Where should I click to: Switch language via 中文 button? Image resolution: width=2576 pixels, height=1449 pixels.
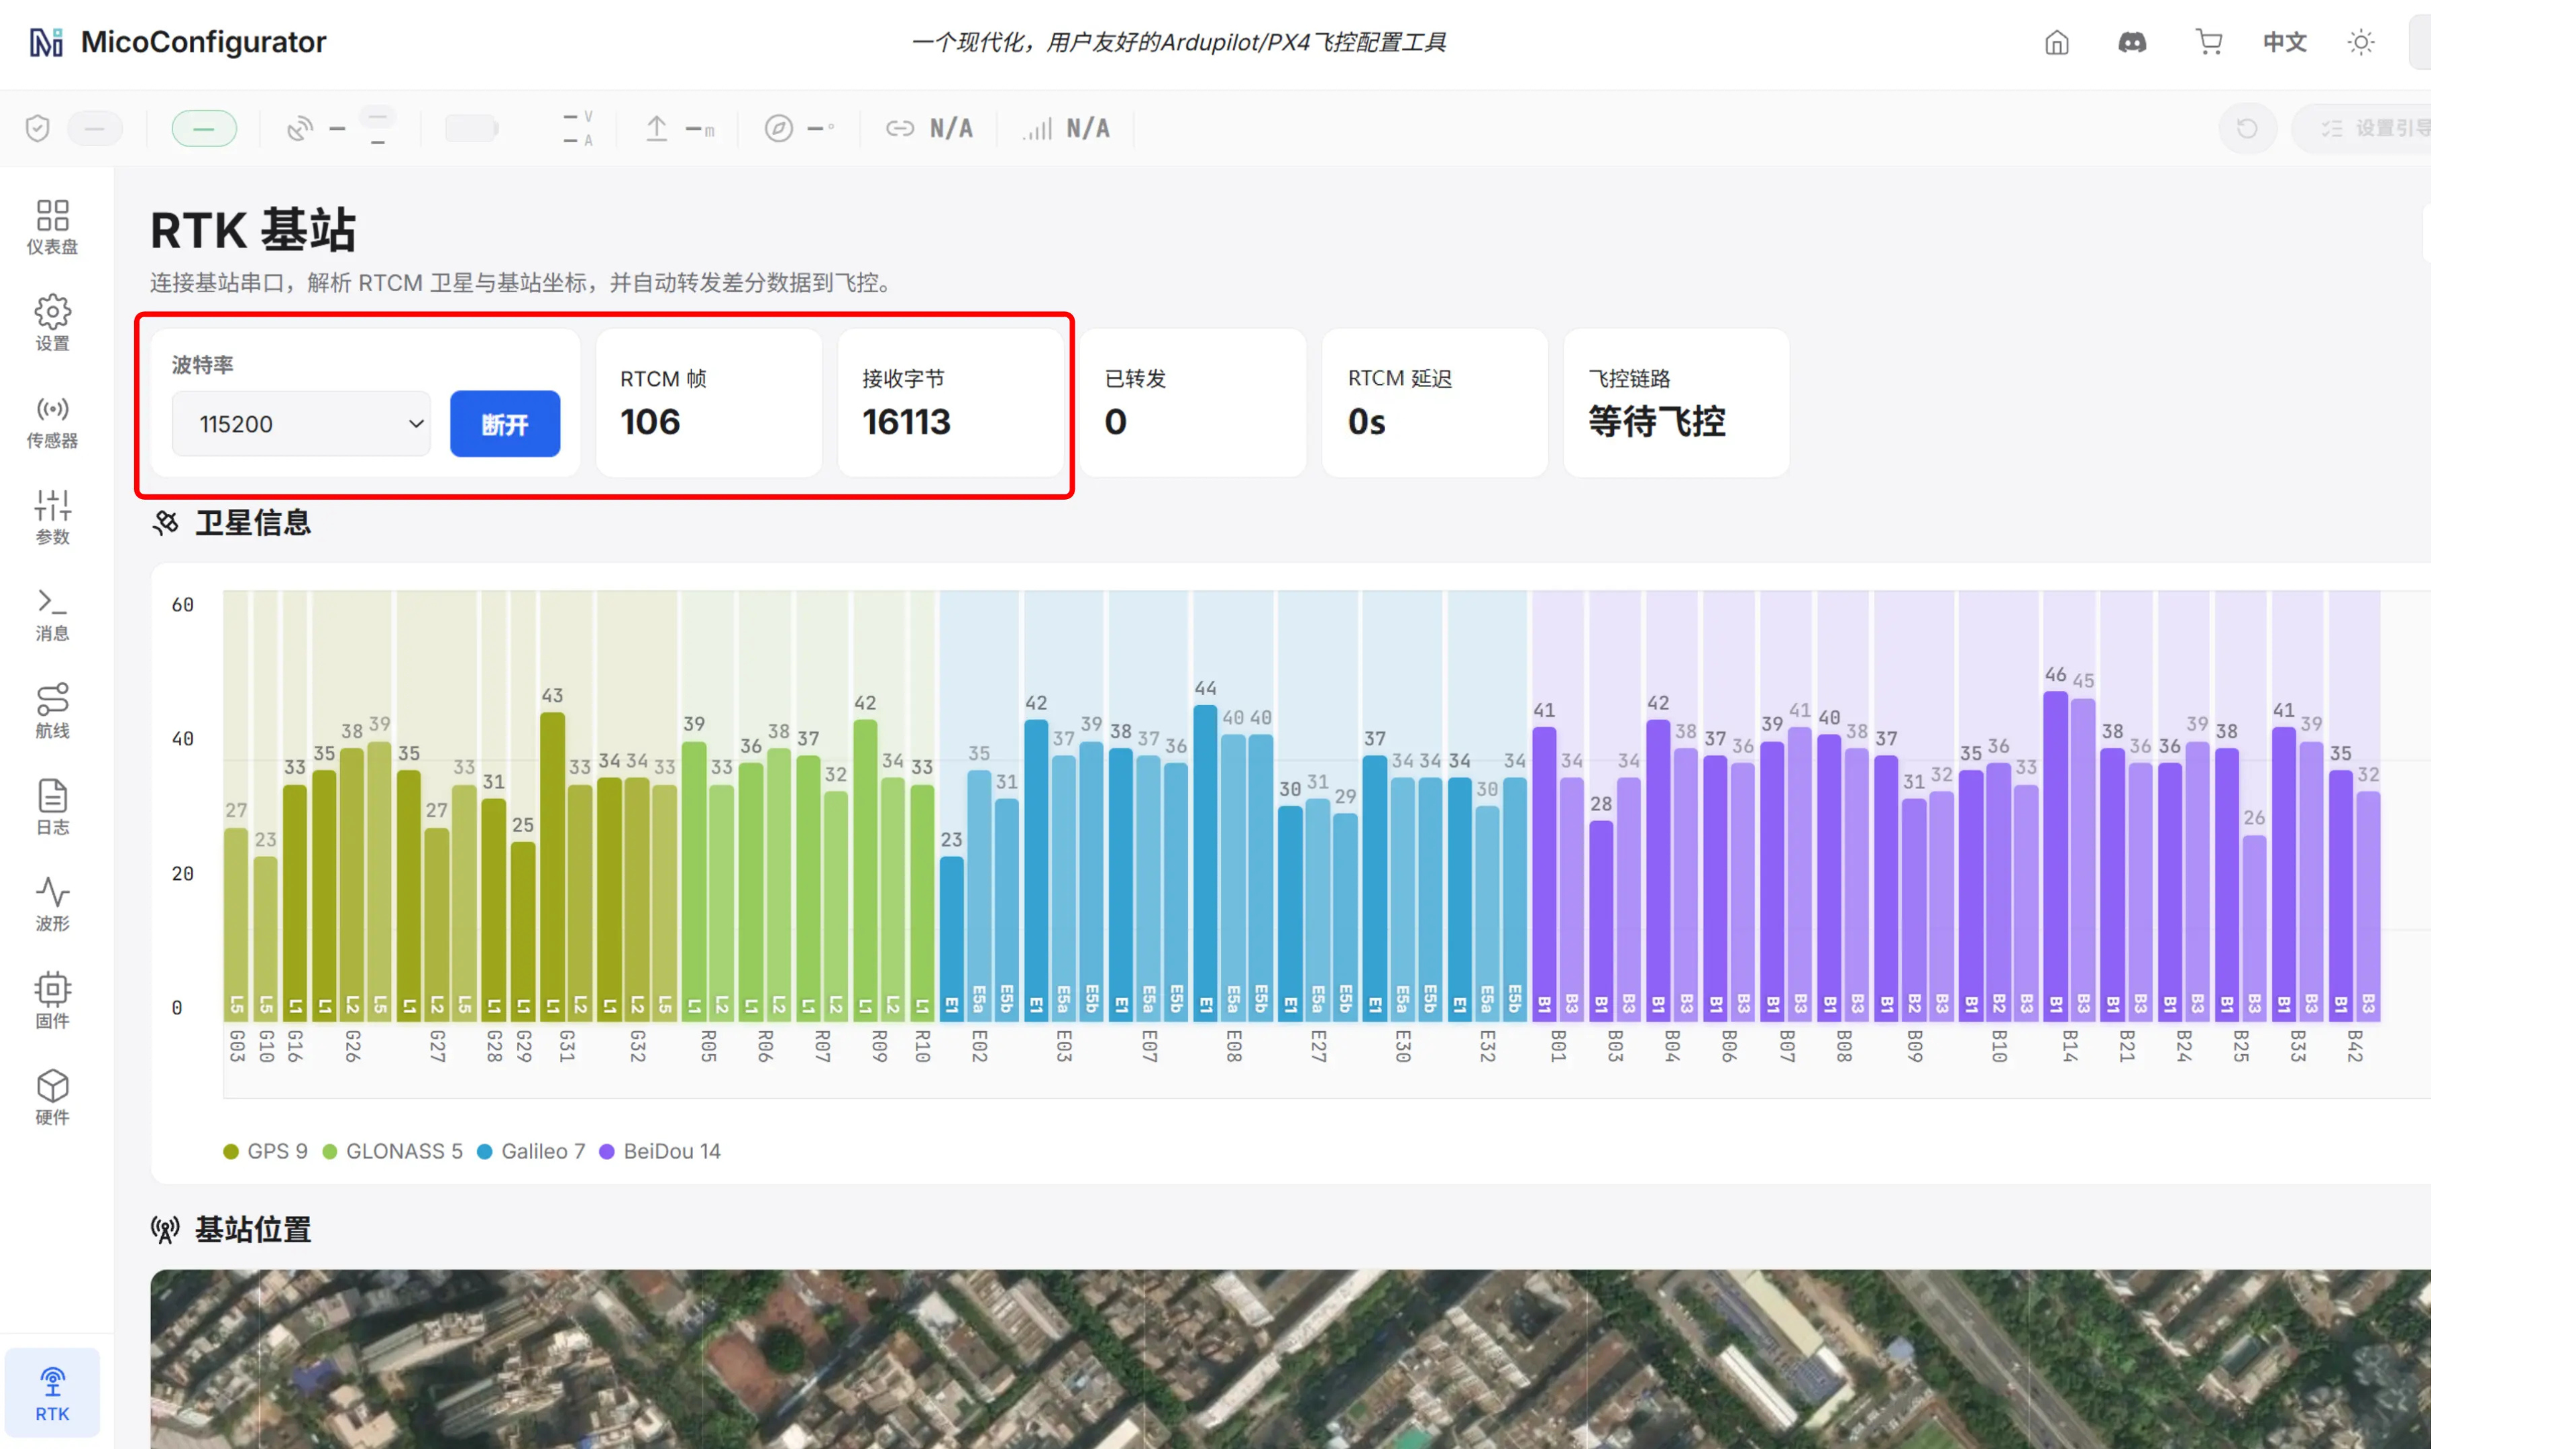click(x=2284, y=42)
